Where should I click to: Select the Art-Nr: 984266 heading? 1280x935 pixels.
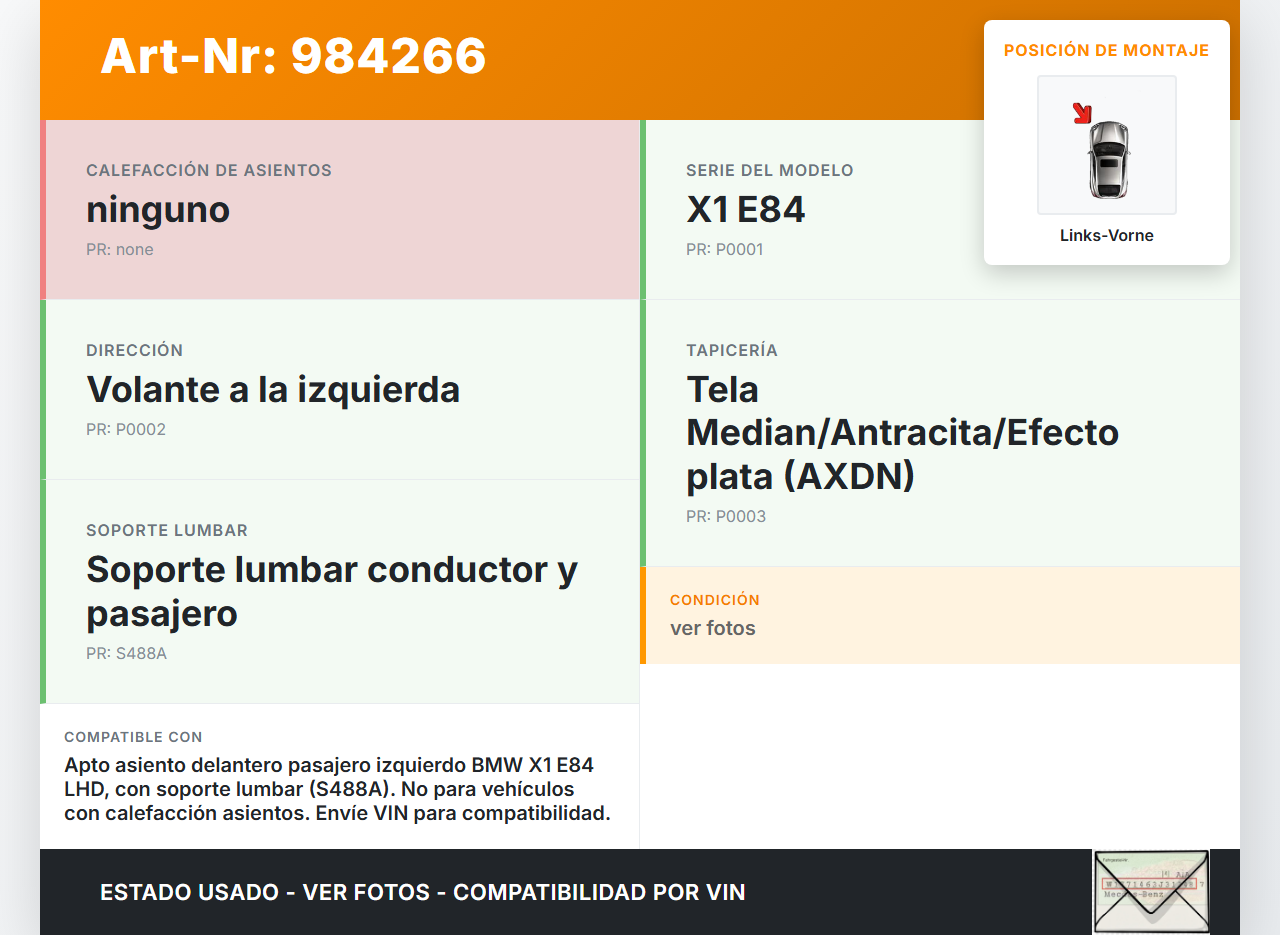293,56
